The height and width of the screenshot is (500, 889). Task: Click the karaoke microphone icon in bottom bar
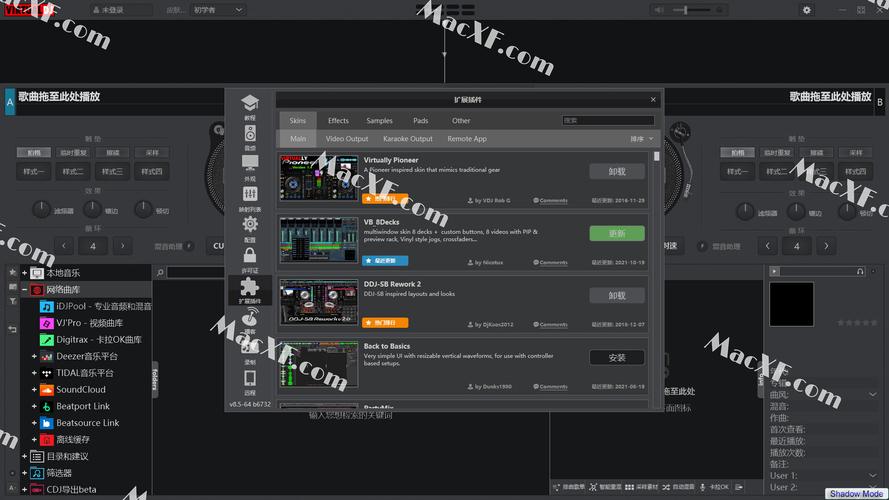coord(703,487)
